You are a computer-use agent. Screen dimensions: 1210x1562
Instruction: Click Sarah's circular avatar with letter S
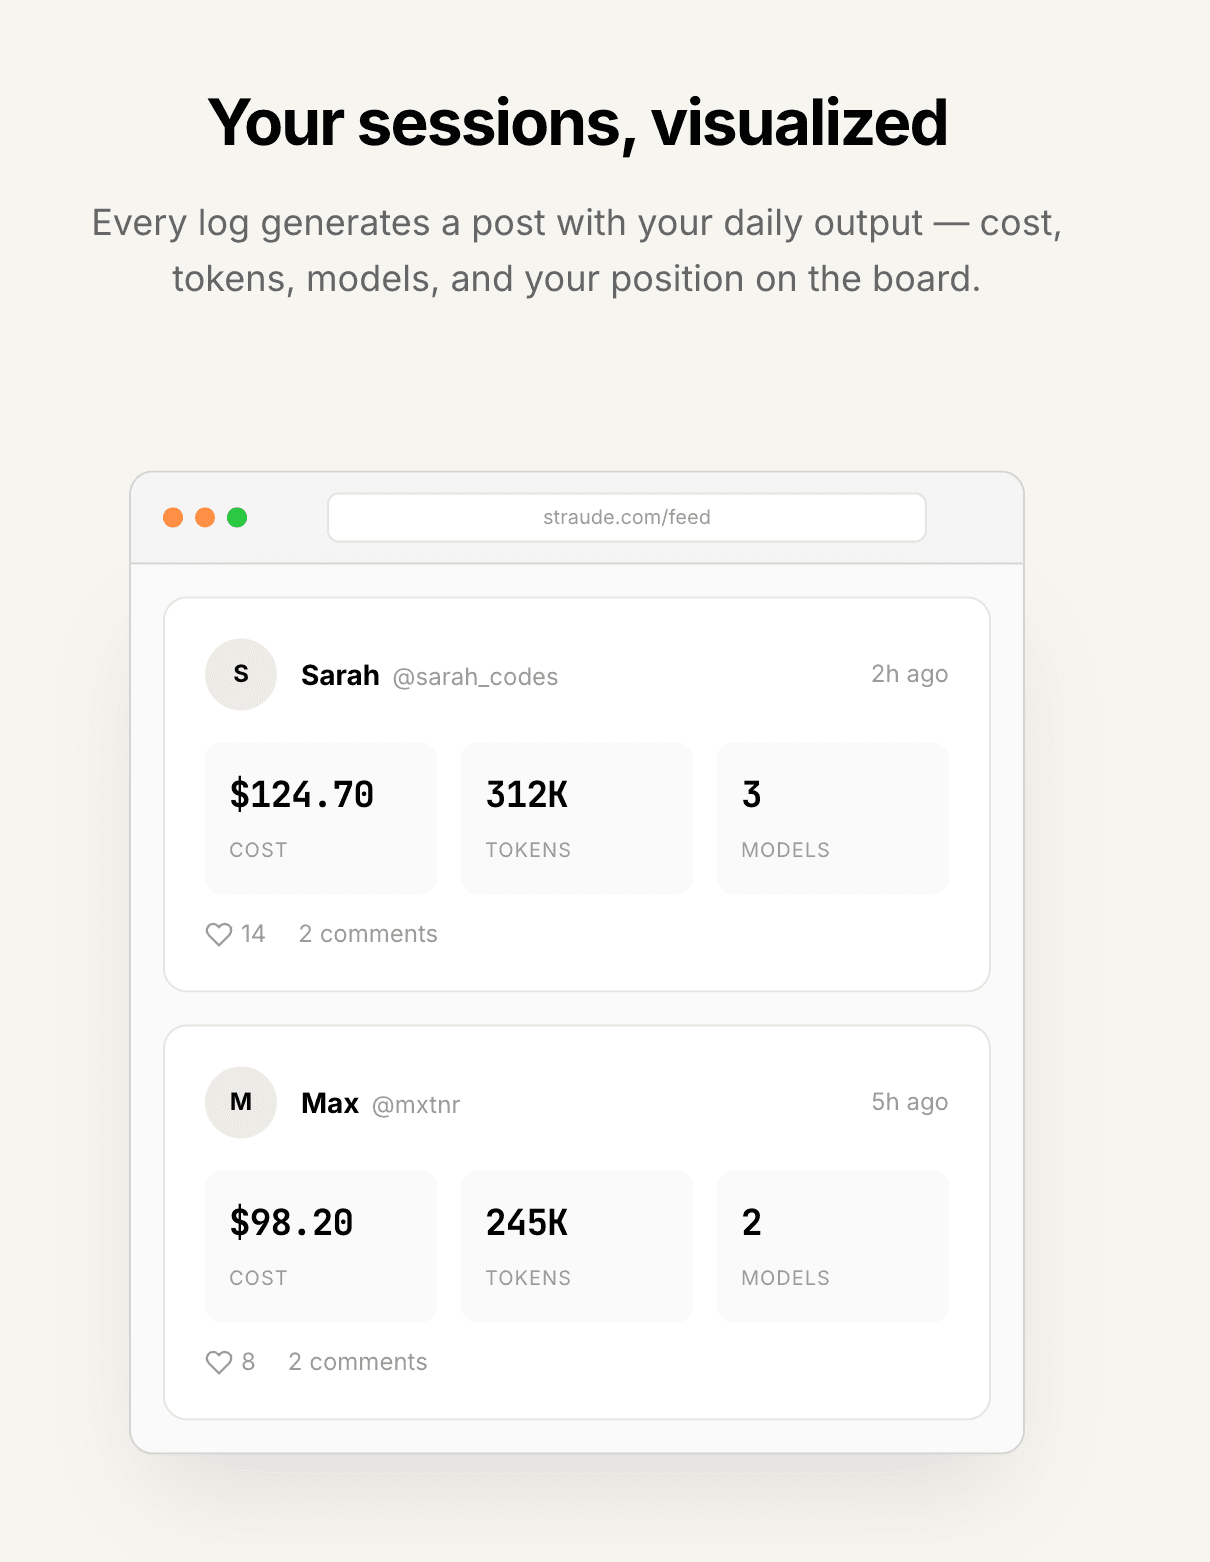(x=241, y=674)
